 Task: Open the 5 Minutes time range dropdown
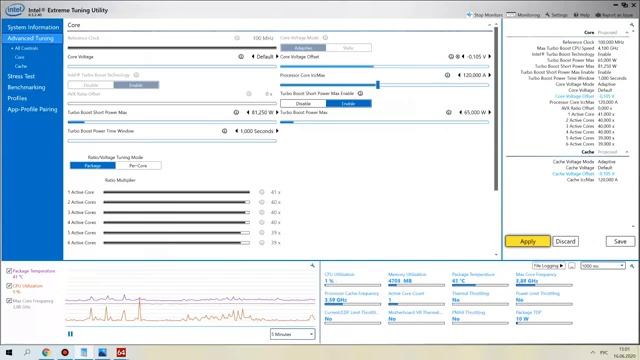[x=293, y=334]
